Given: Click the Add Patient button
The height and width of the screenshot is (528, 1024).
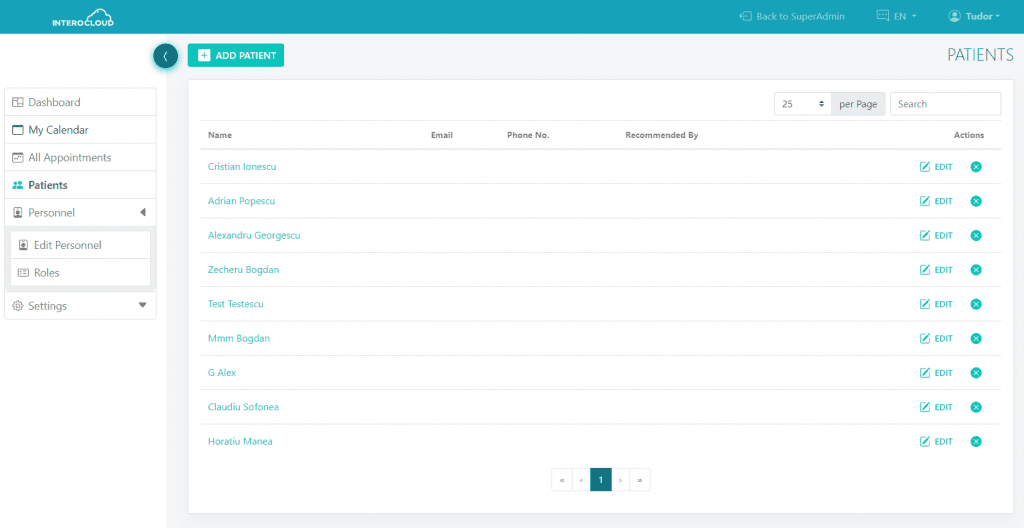Looking at the screenshot, I should [x=236, y=56].
